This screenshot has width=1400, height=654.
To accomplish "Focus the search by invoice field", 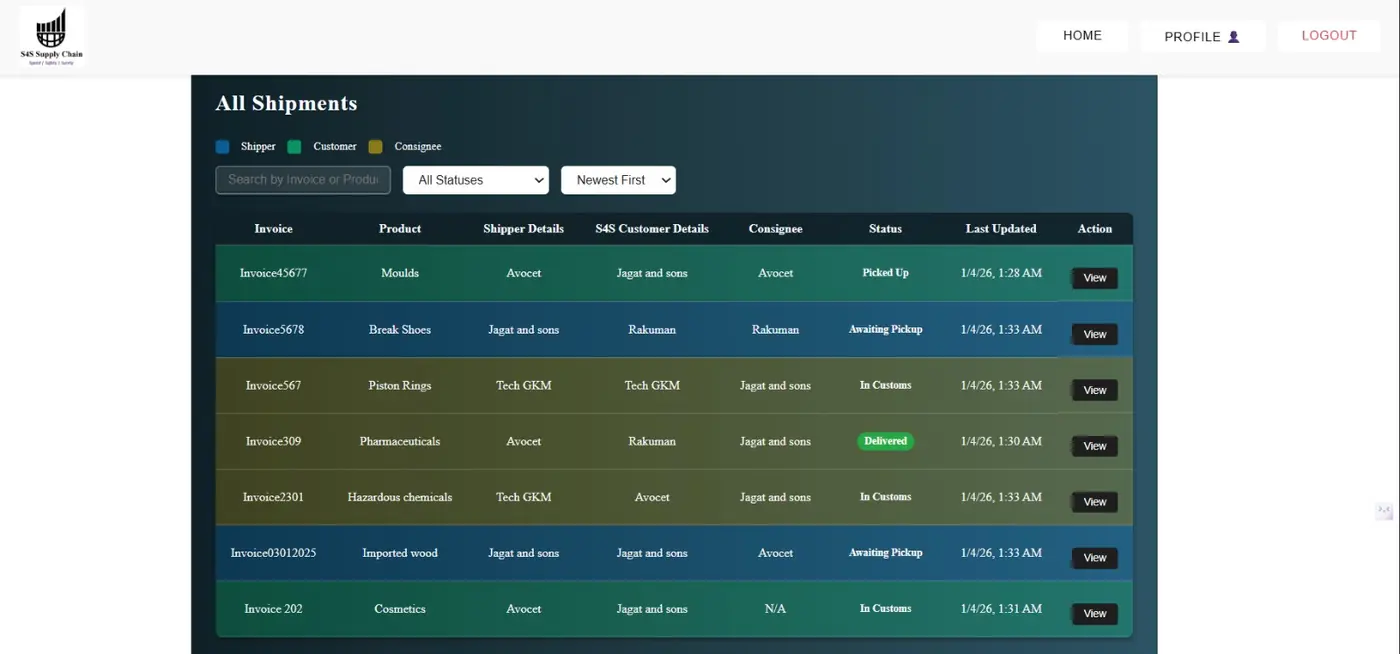I will point(303,180).
